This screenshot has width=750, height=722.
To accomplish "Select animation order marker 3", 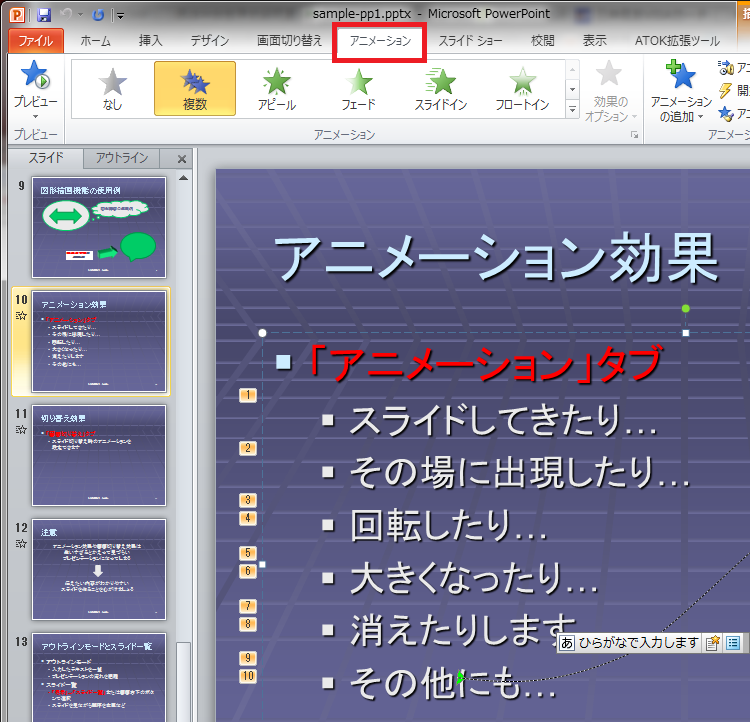I will (x=248, y=500).
